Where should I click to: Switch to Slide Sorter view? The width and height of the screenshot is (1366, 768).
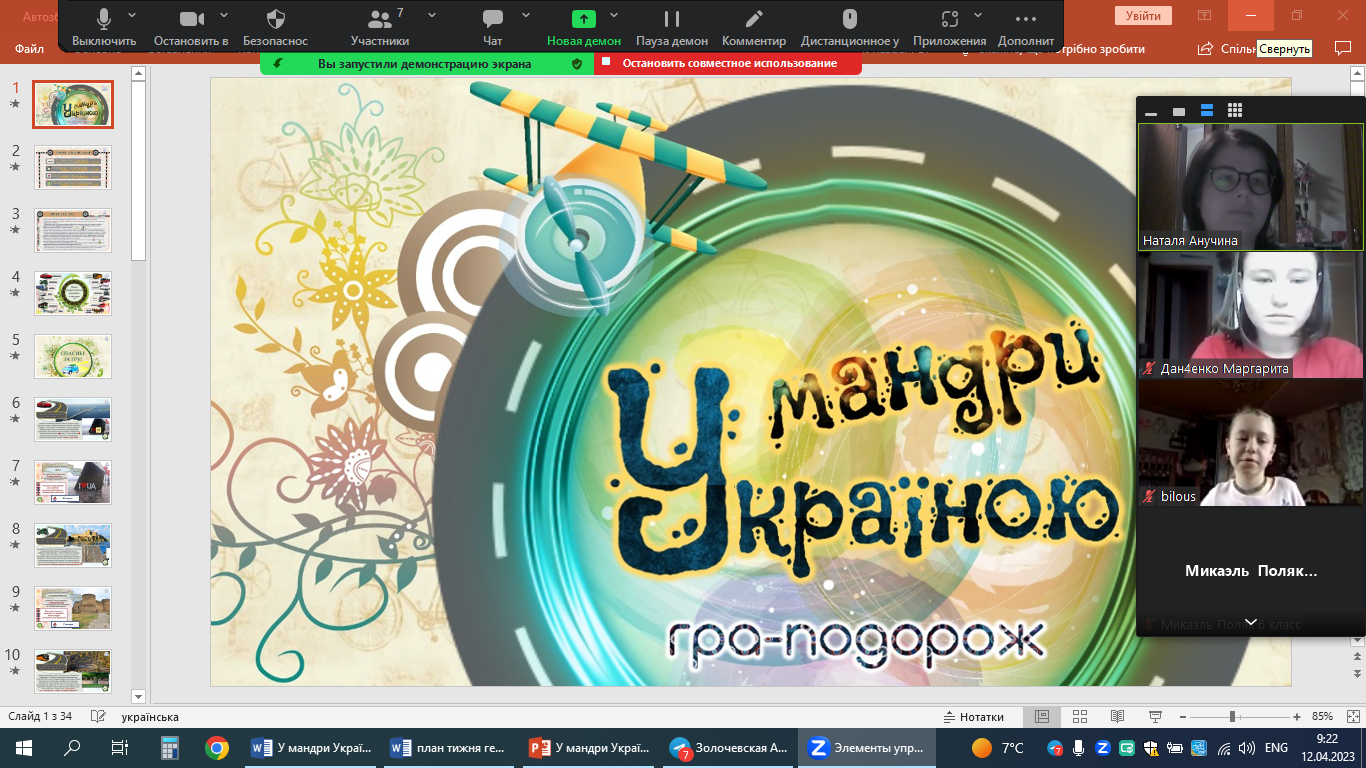(x=1080, y=717)
